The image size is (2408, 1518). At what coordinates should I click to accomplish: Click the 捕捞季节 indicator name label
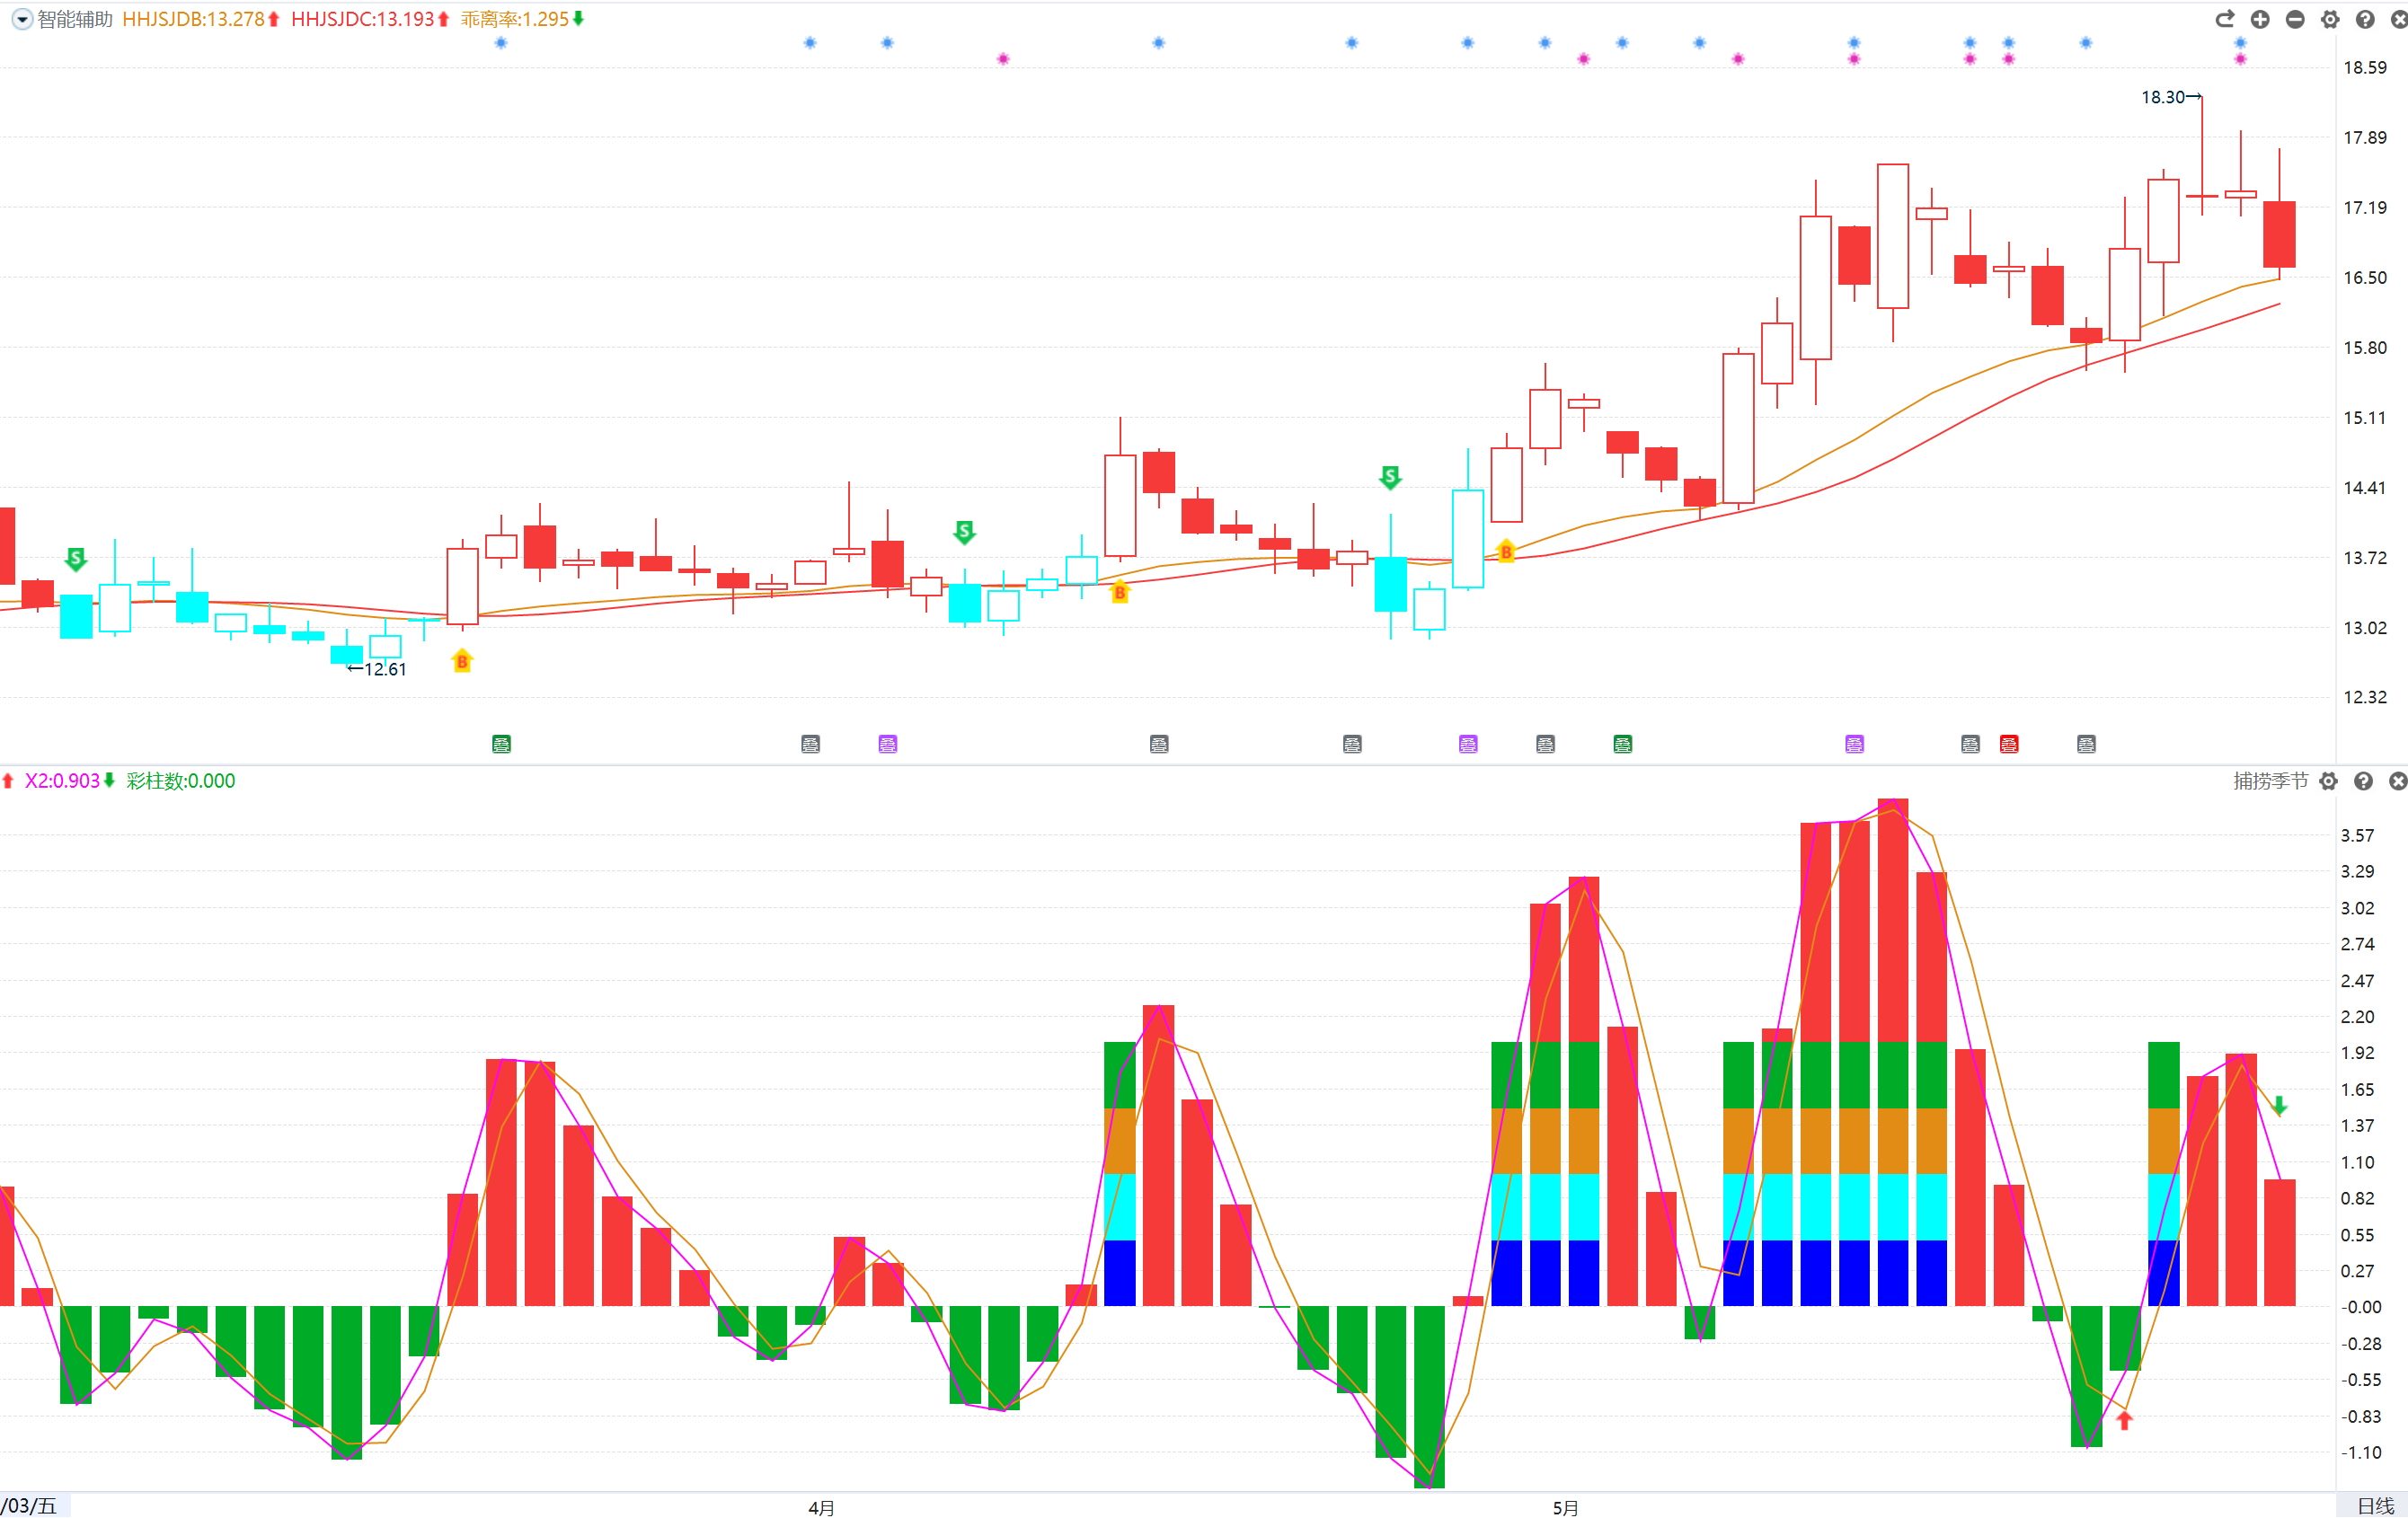coord(2271,781)
